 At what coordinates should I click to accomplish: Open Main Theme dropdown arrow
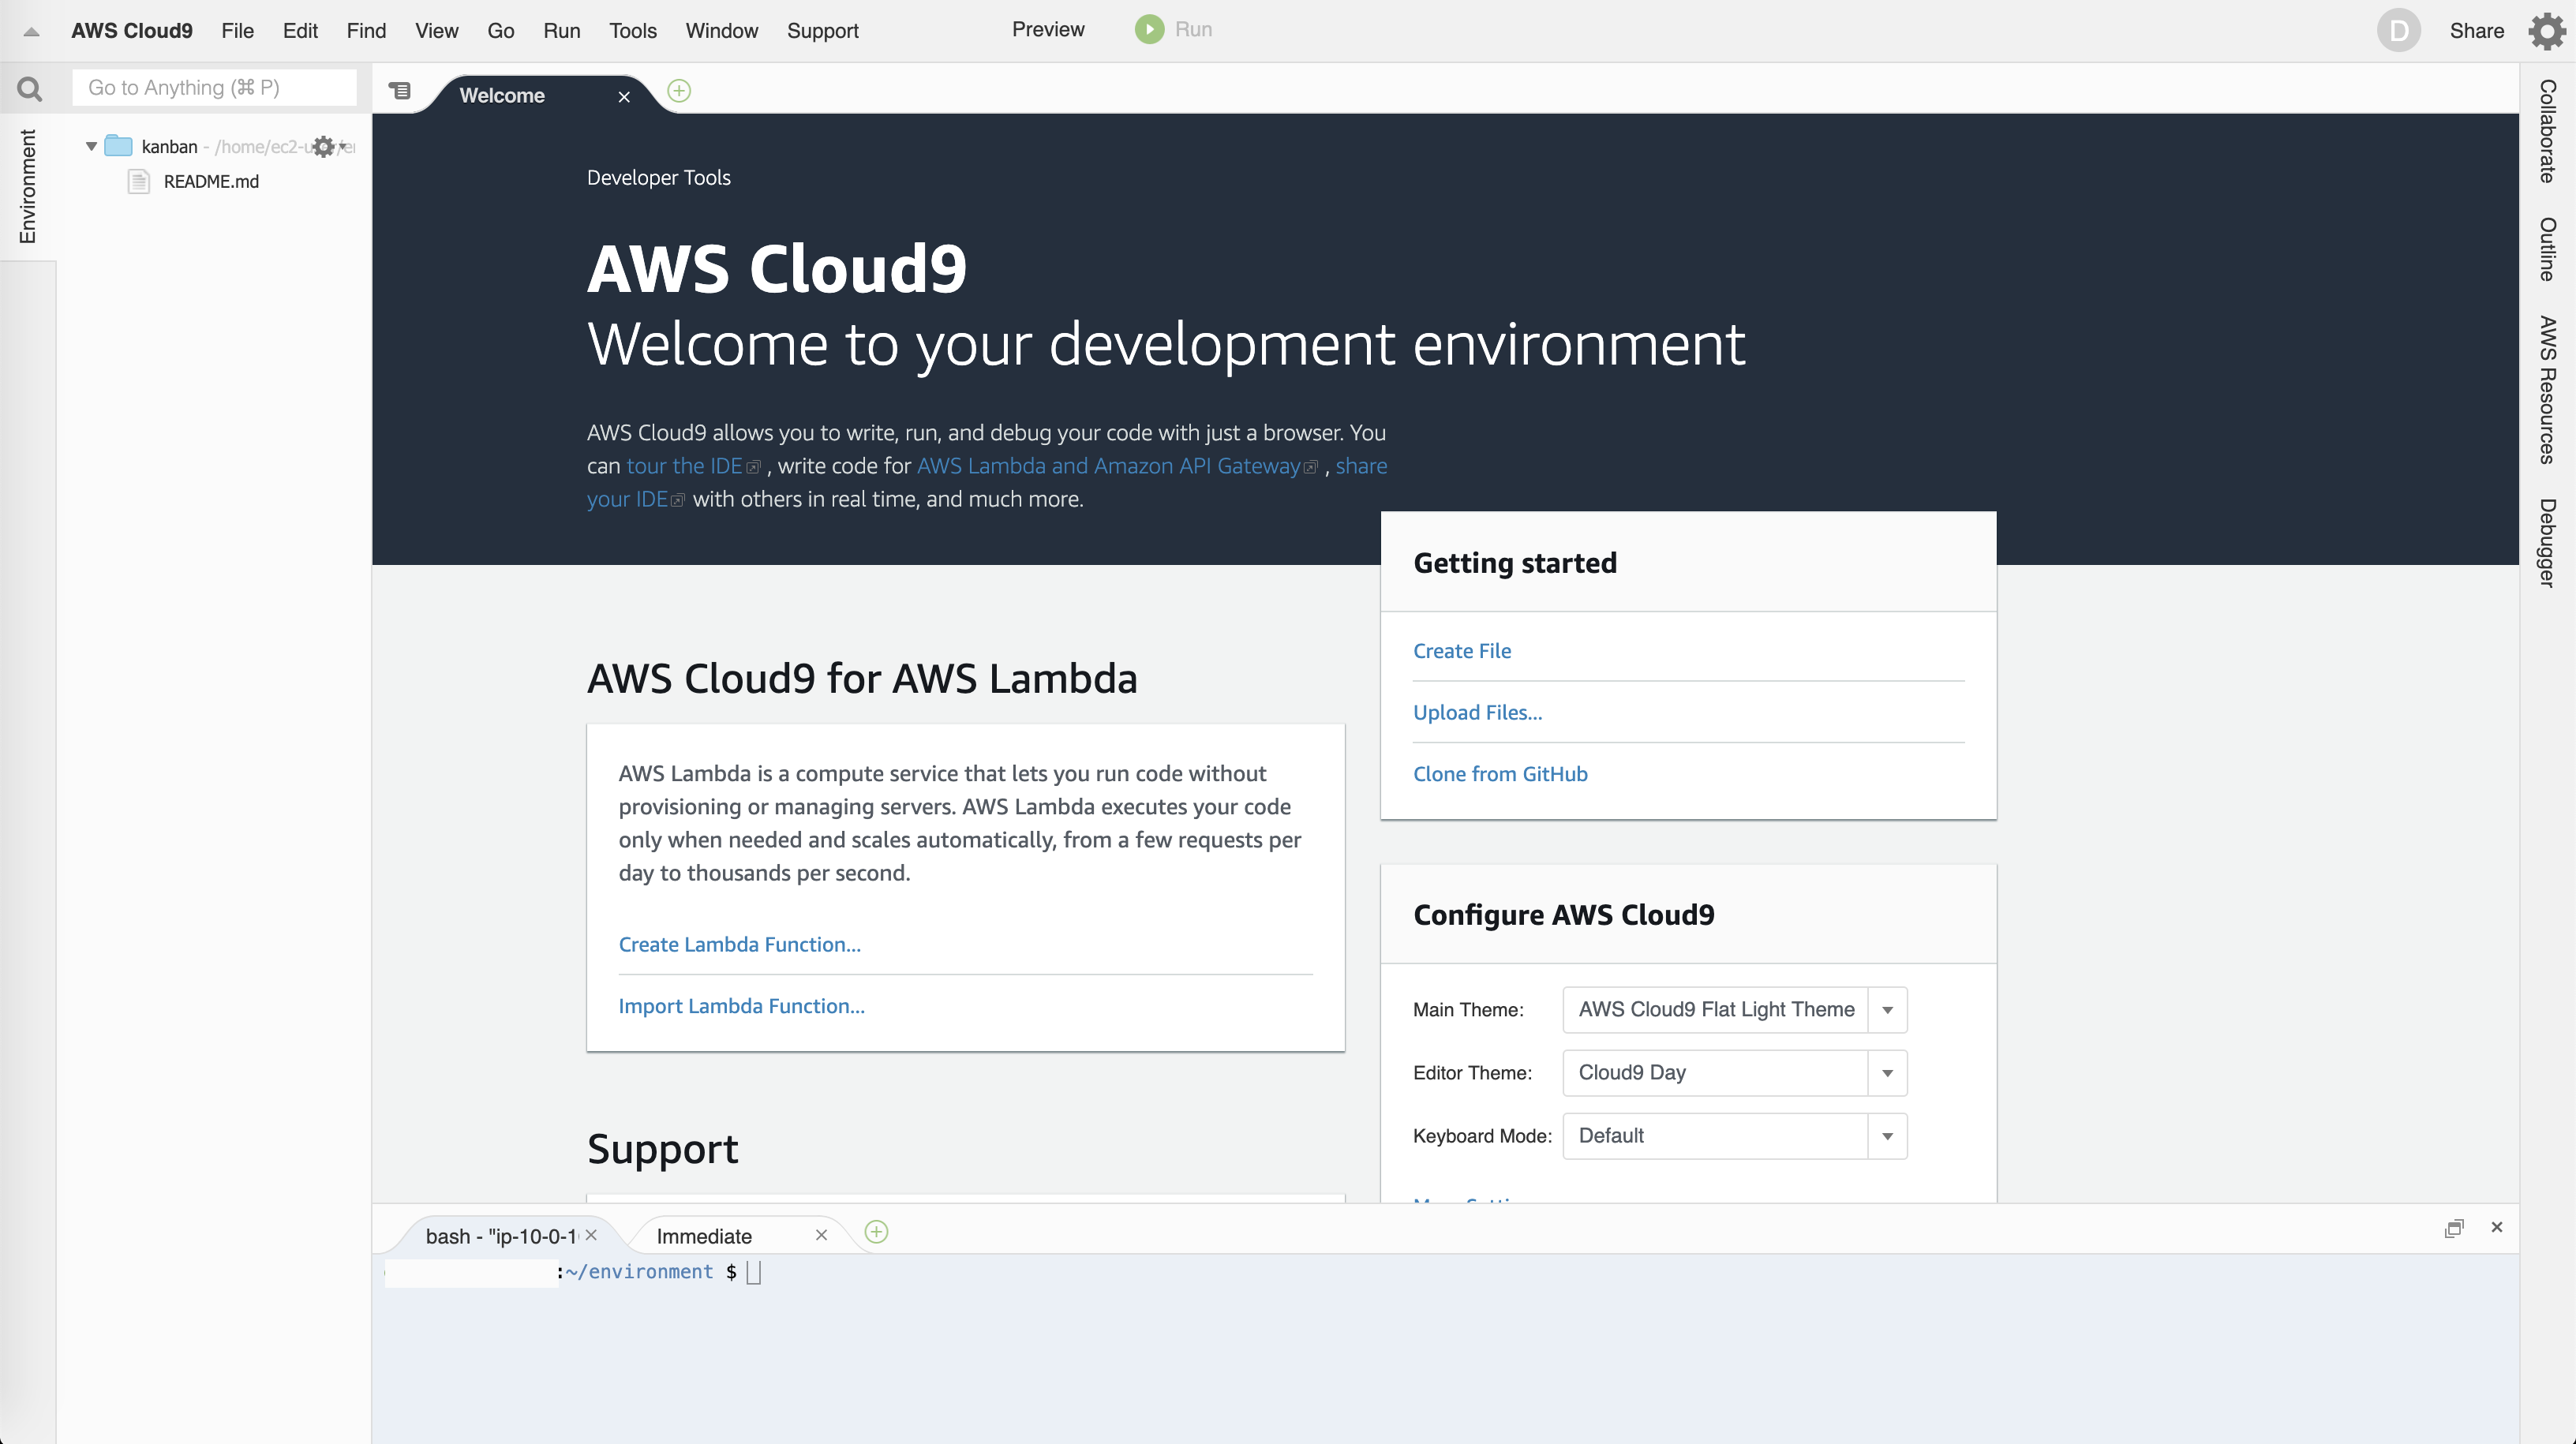click(x=1887, y=1010)
